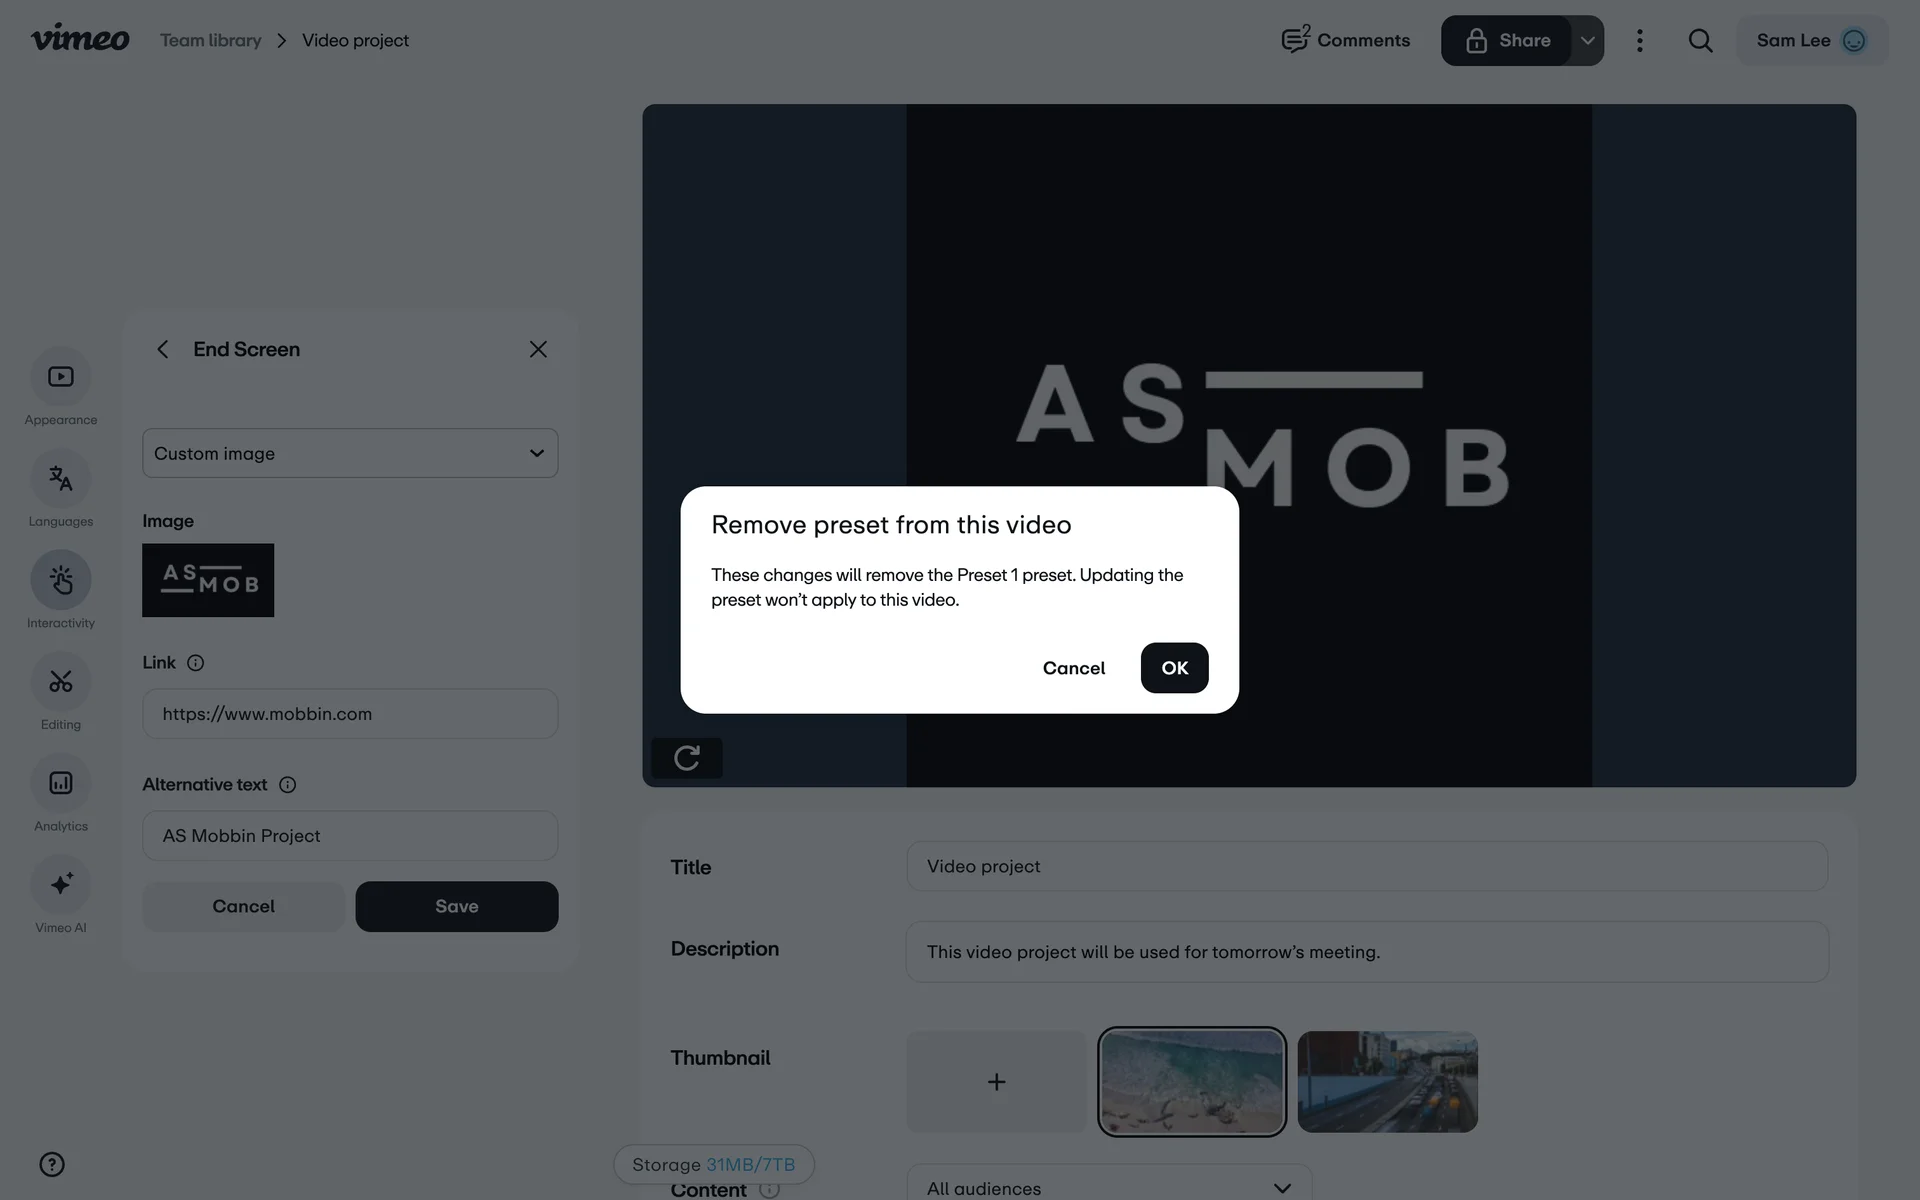Expand the Custom image dropdown
This screenshot has height=1200, width=1920.
[350, 453]
